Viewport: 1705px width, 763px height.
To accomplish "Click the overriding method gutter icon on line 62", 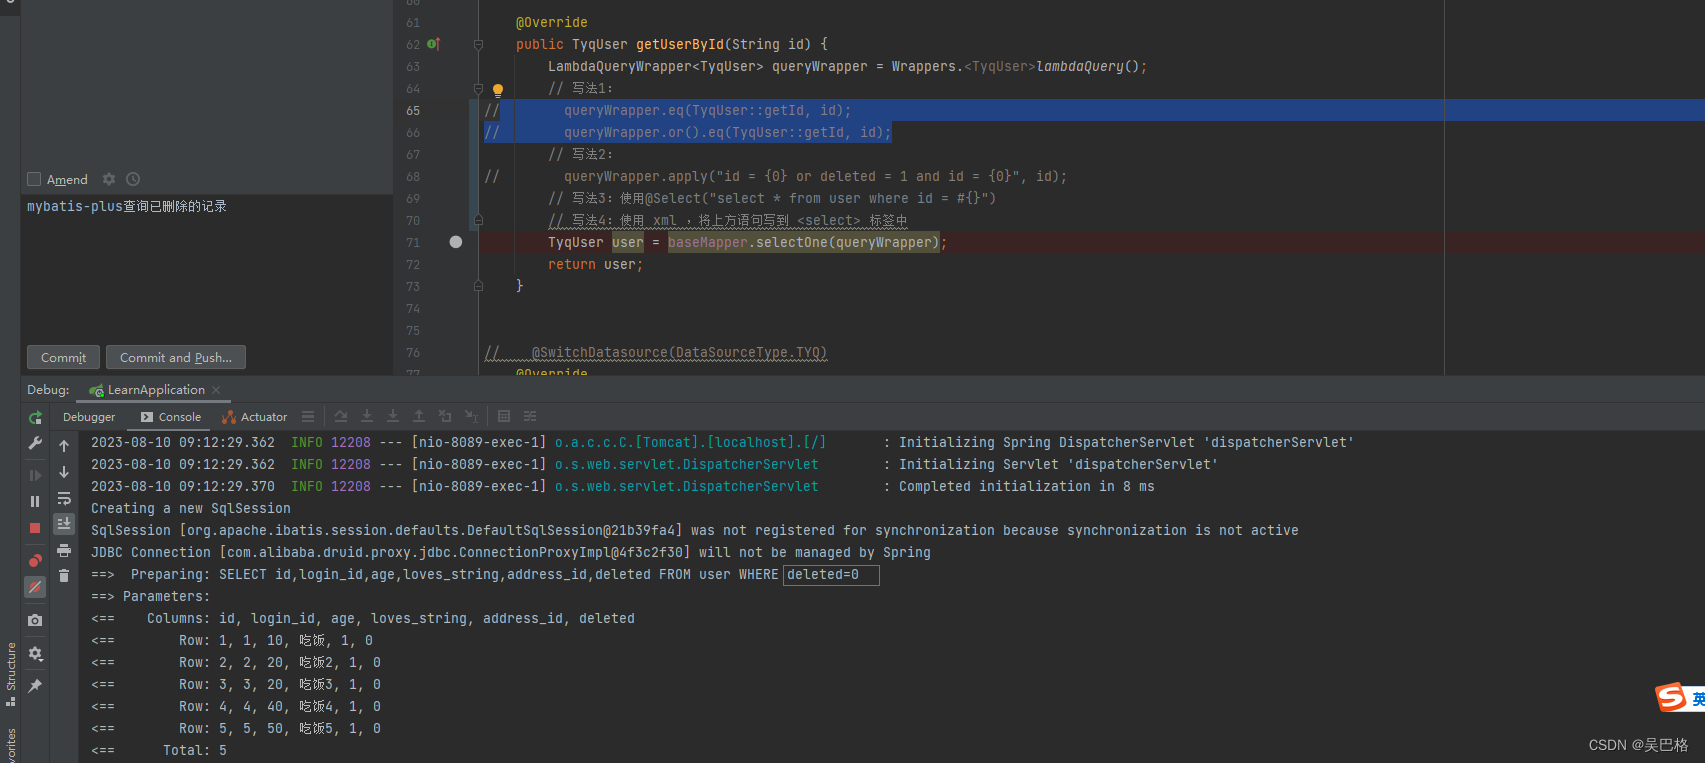I will (434, 44).
